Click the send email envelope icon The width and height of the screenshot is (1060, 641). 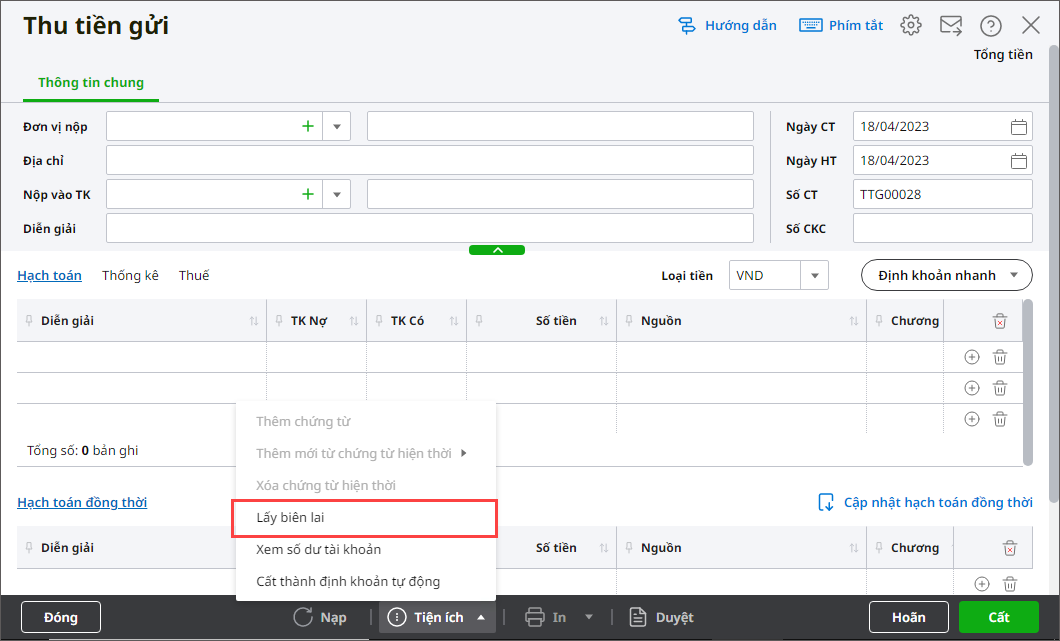[x=950, y=26]
